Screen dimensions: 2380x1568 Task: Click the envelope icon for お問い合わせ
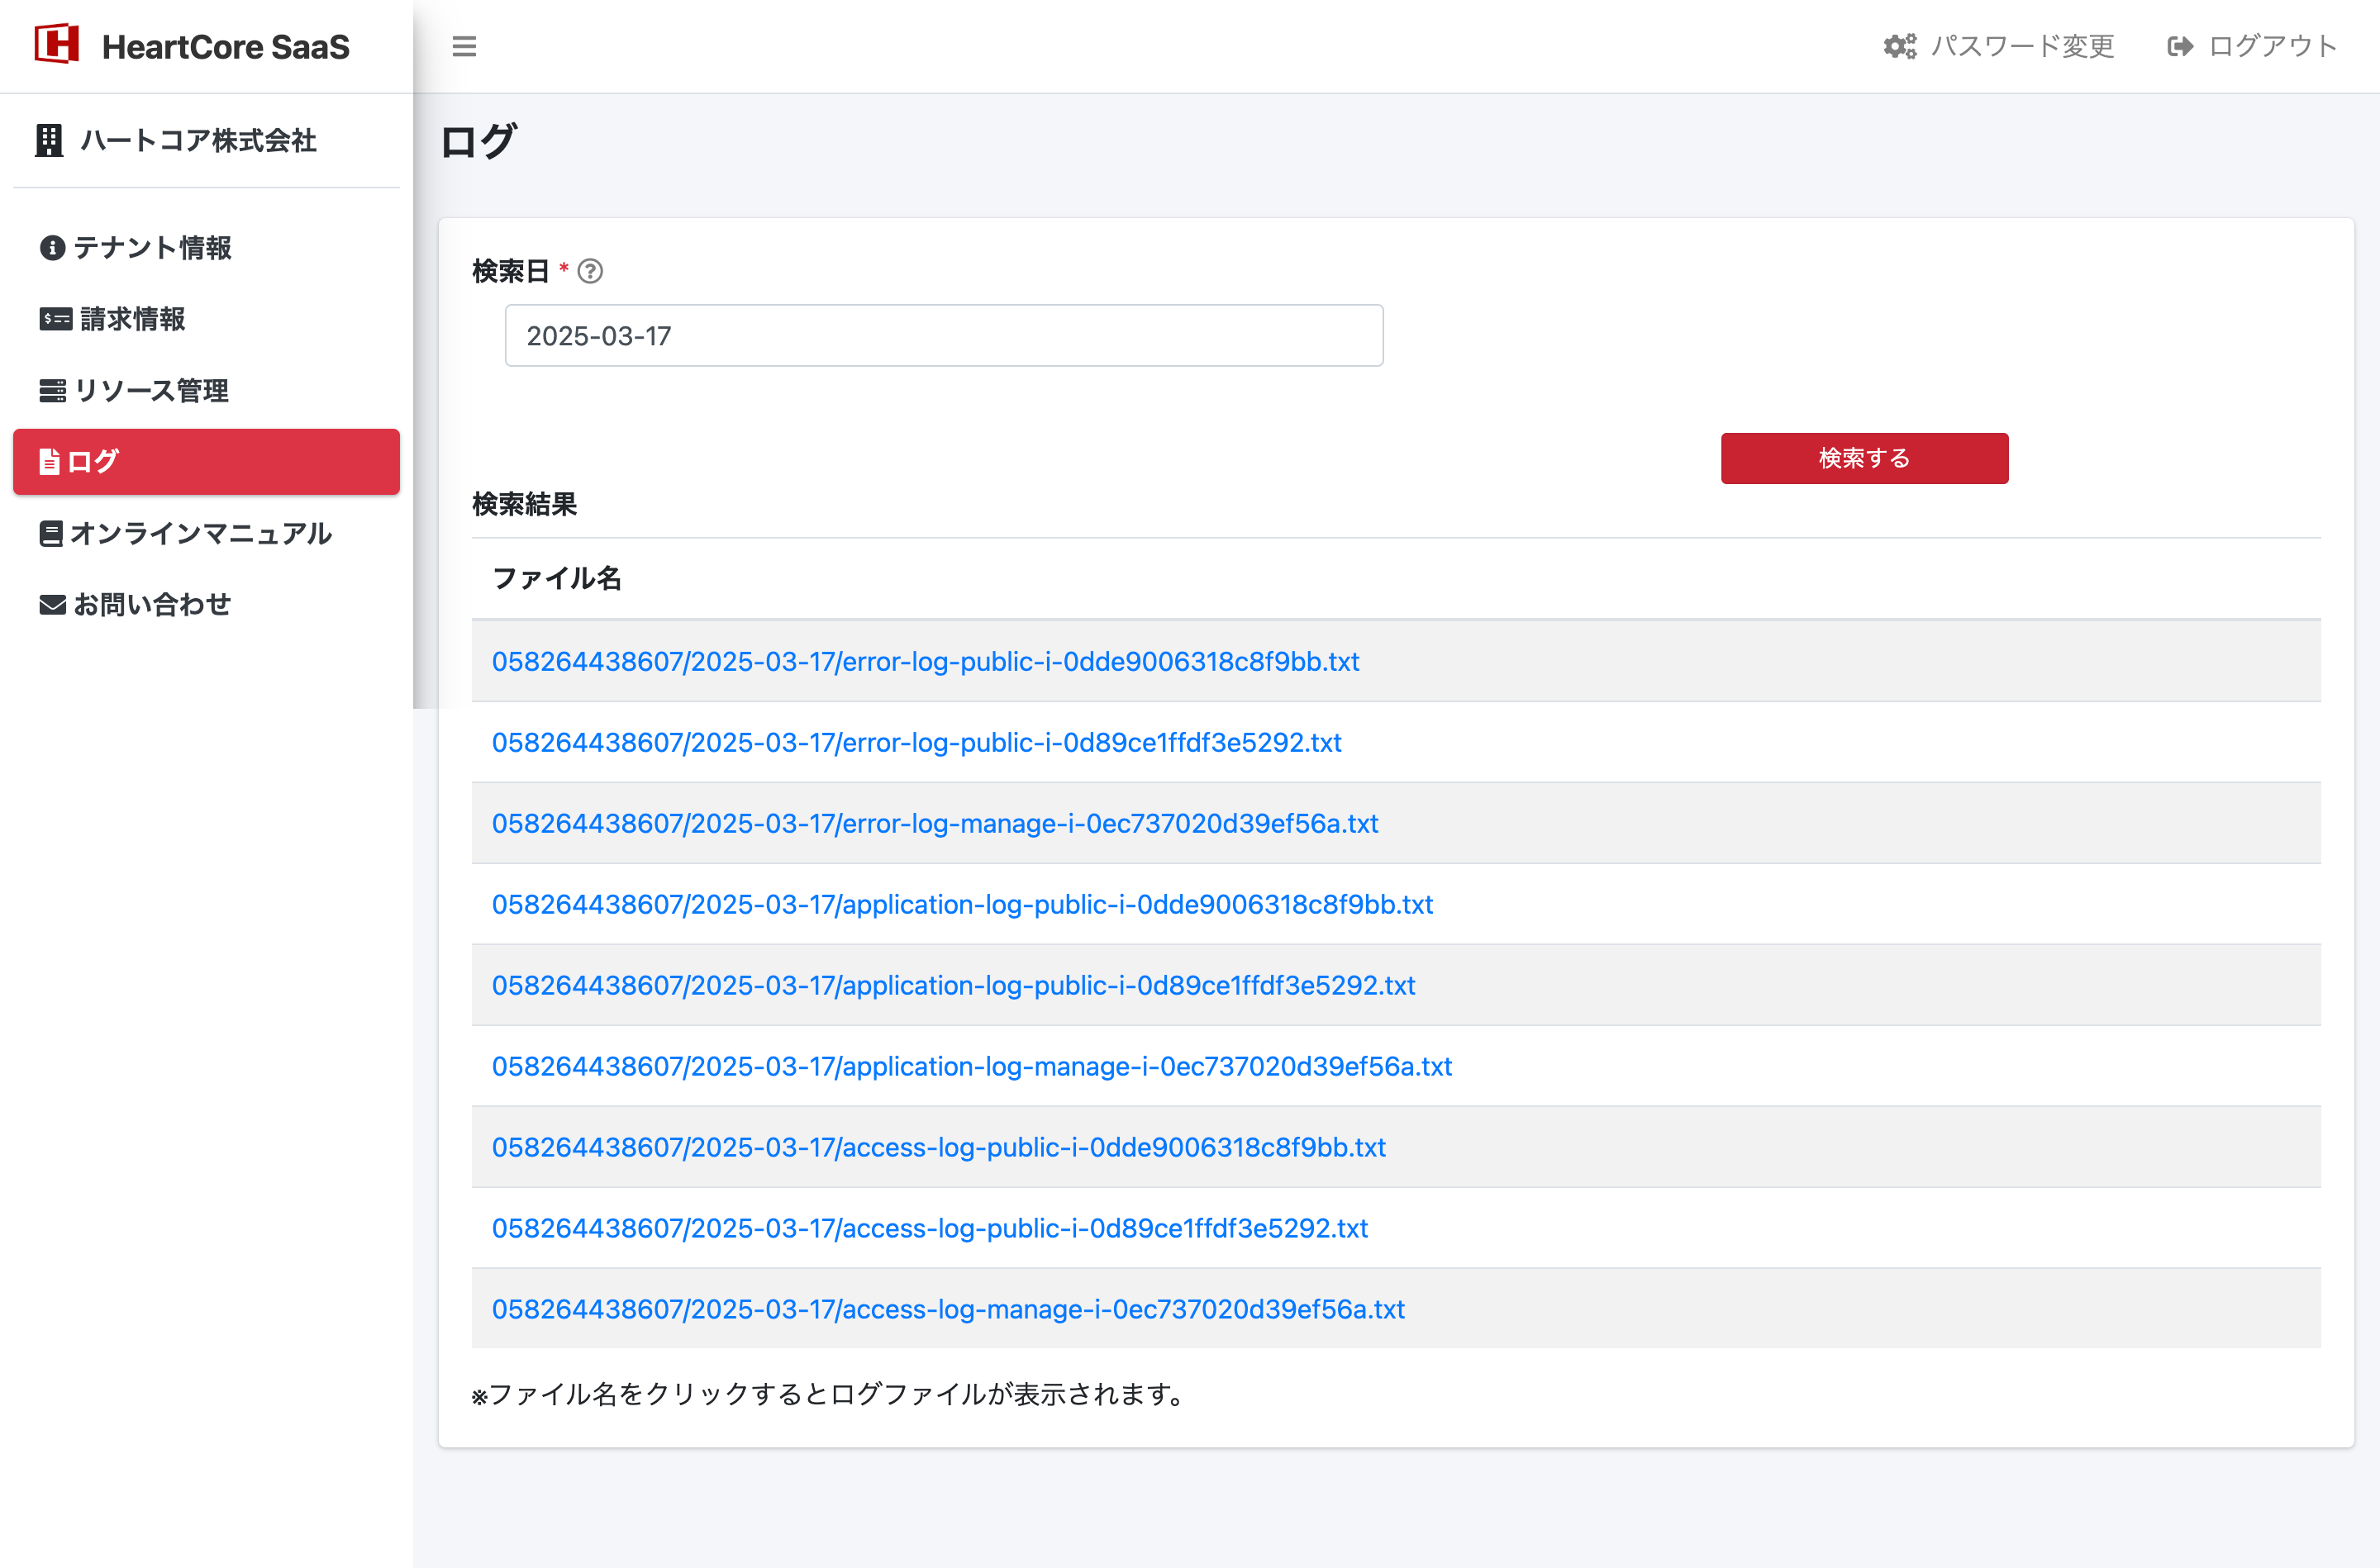point(52,604)
